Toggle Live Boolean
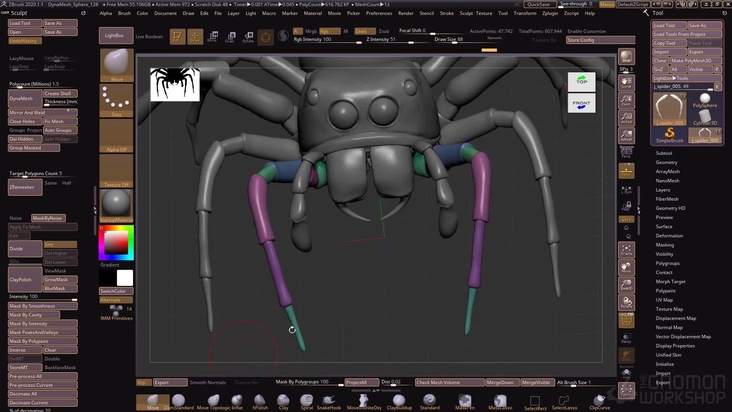 [149, 36]
